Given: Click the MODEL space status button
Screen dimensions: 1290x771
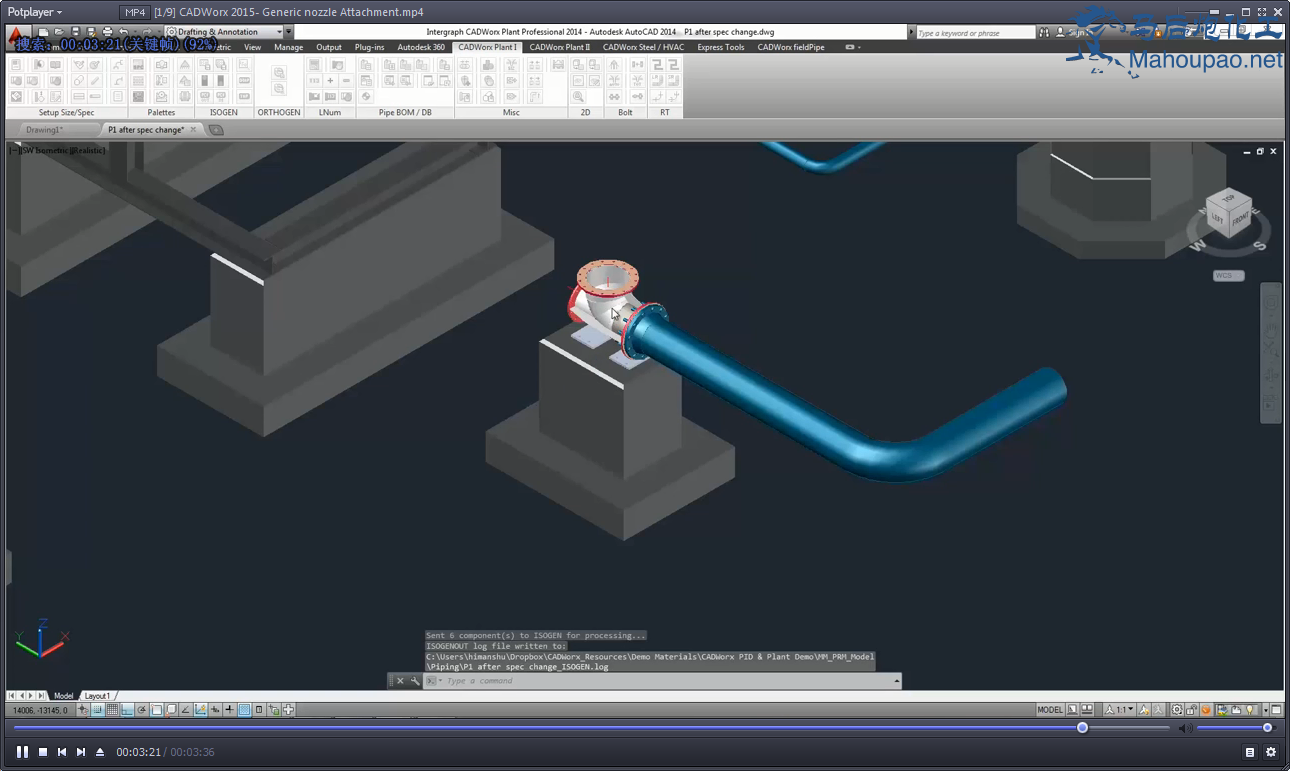Looking at the screenshot, I should coord(1050,710).
